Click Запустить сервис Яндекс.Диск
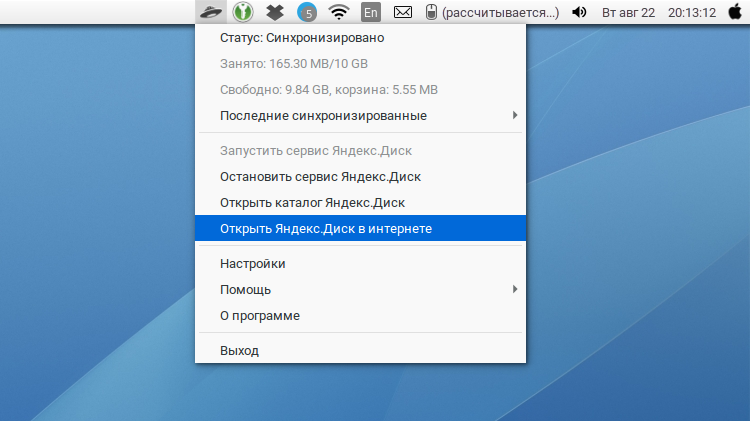The image size is (750, 421). click(x=360, y=151)
